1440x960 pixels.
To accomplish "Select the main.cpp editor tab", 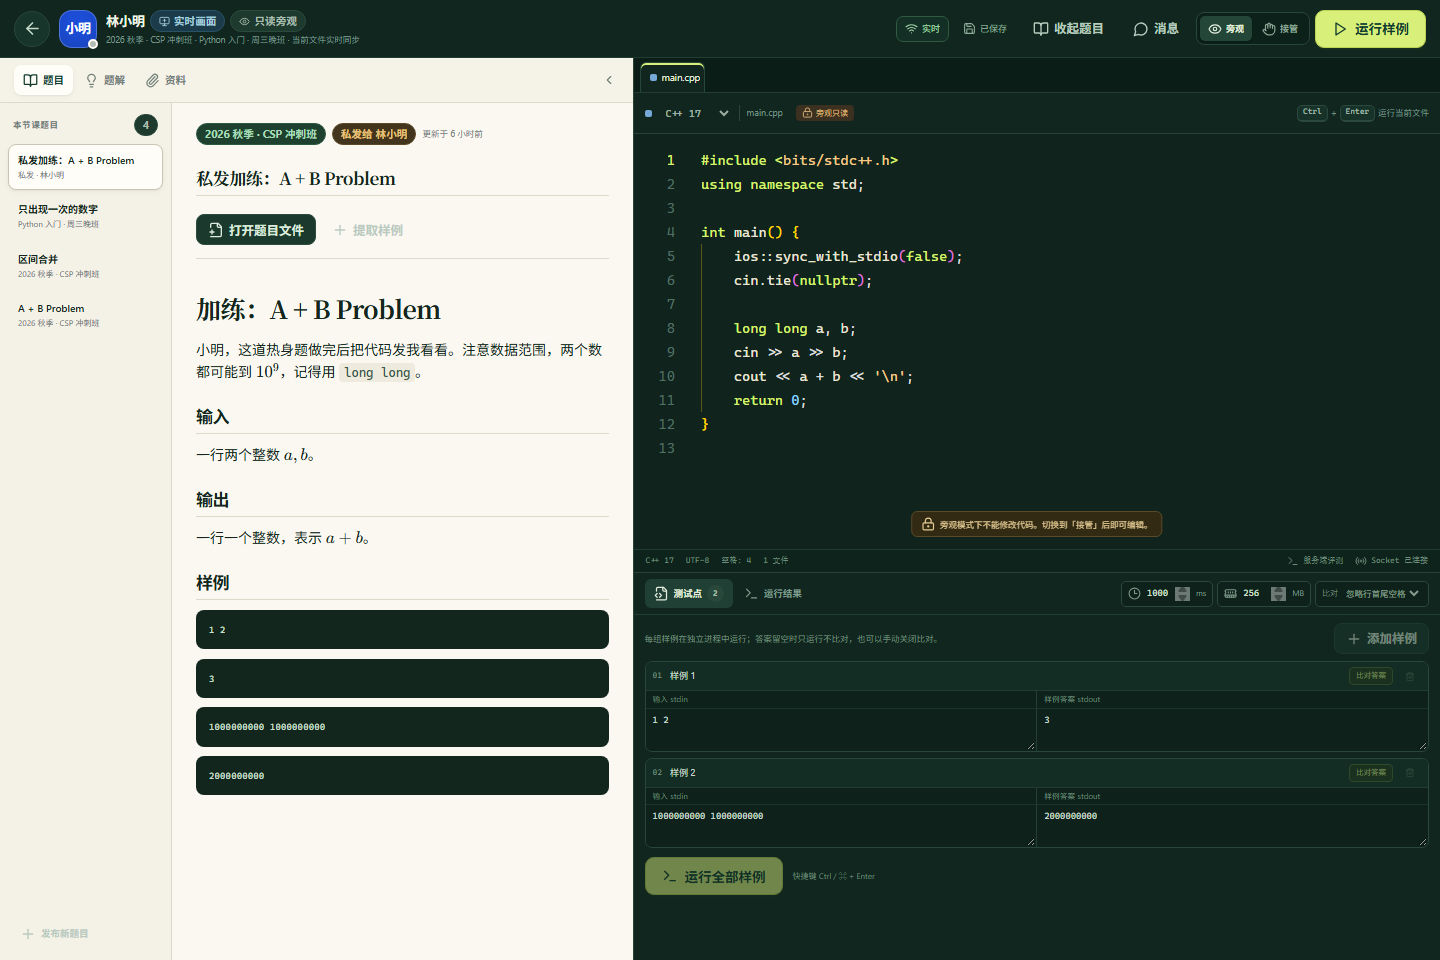I will 674,78.
